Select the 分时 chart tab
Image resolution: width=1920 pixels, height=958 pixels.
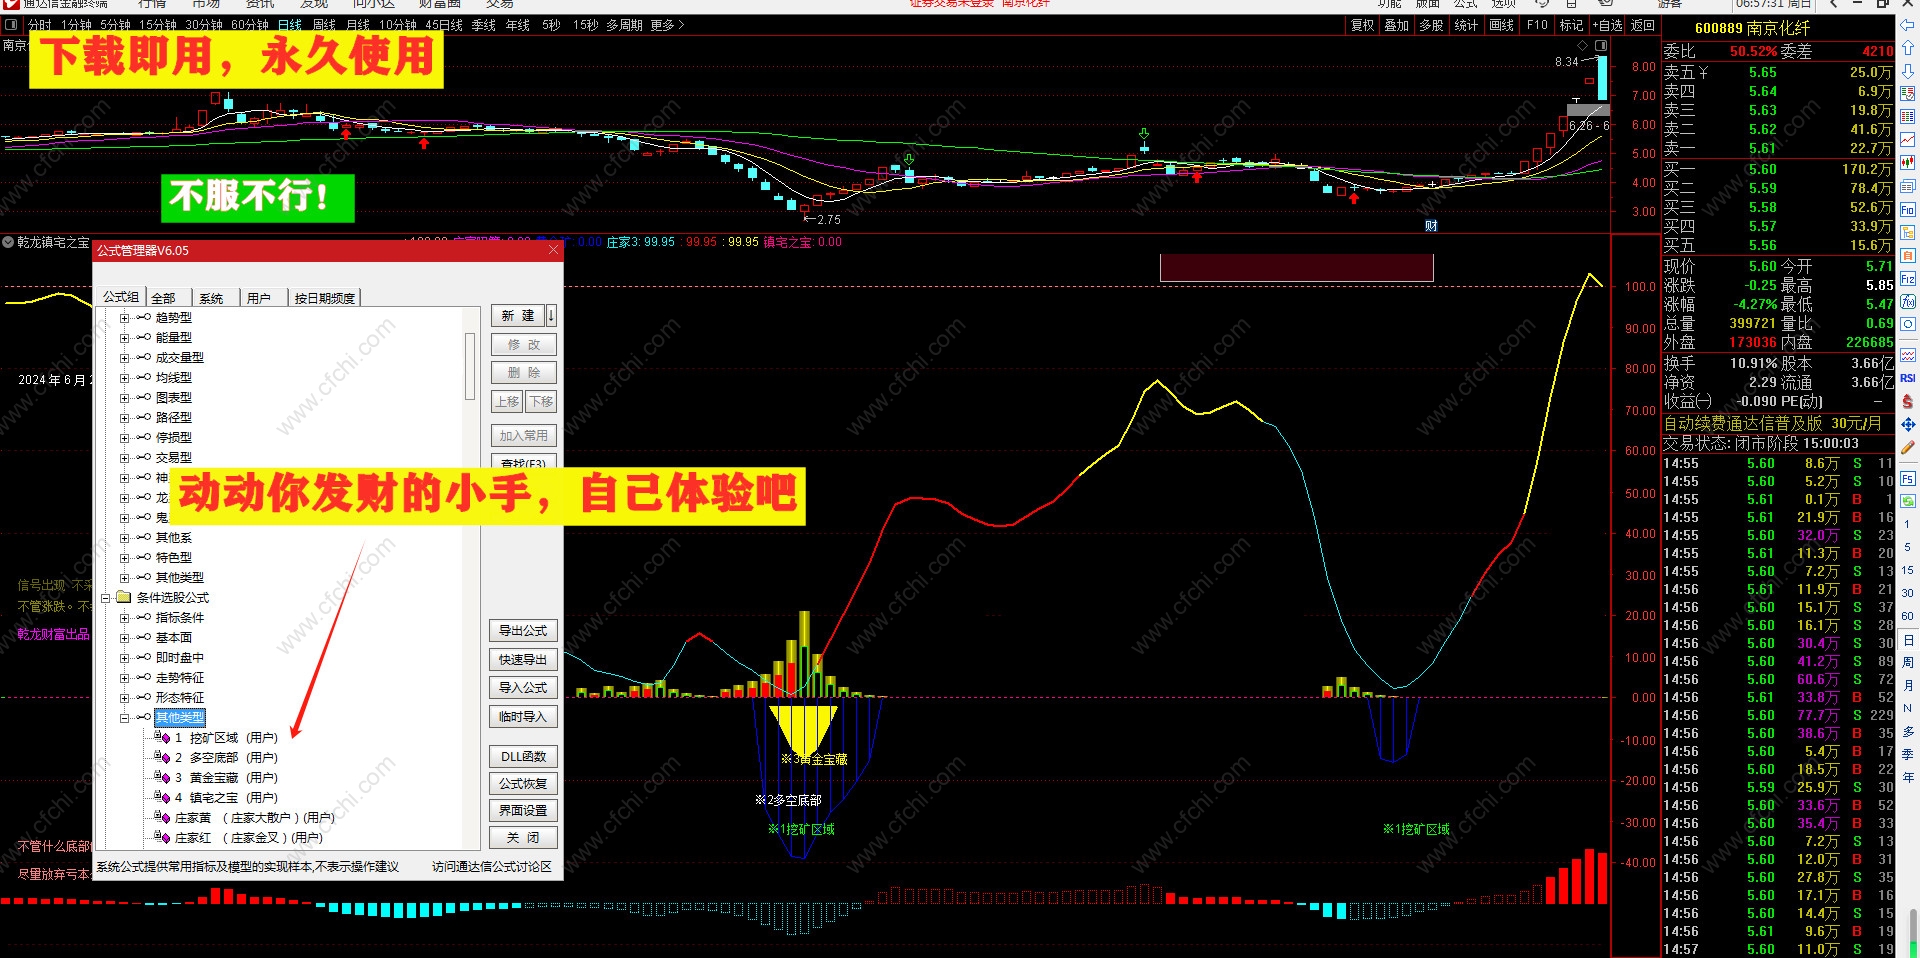pos(40,25)
